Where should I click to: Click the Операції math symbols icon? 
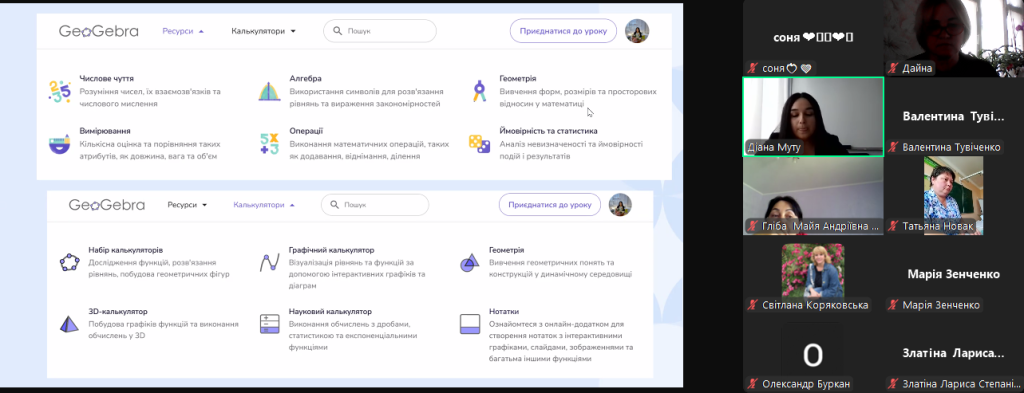pos(269,144)
